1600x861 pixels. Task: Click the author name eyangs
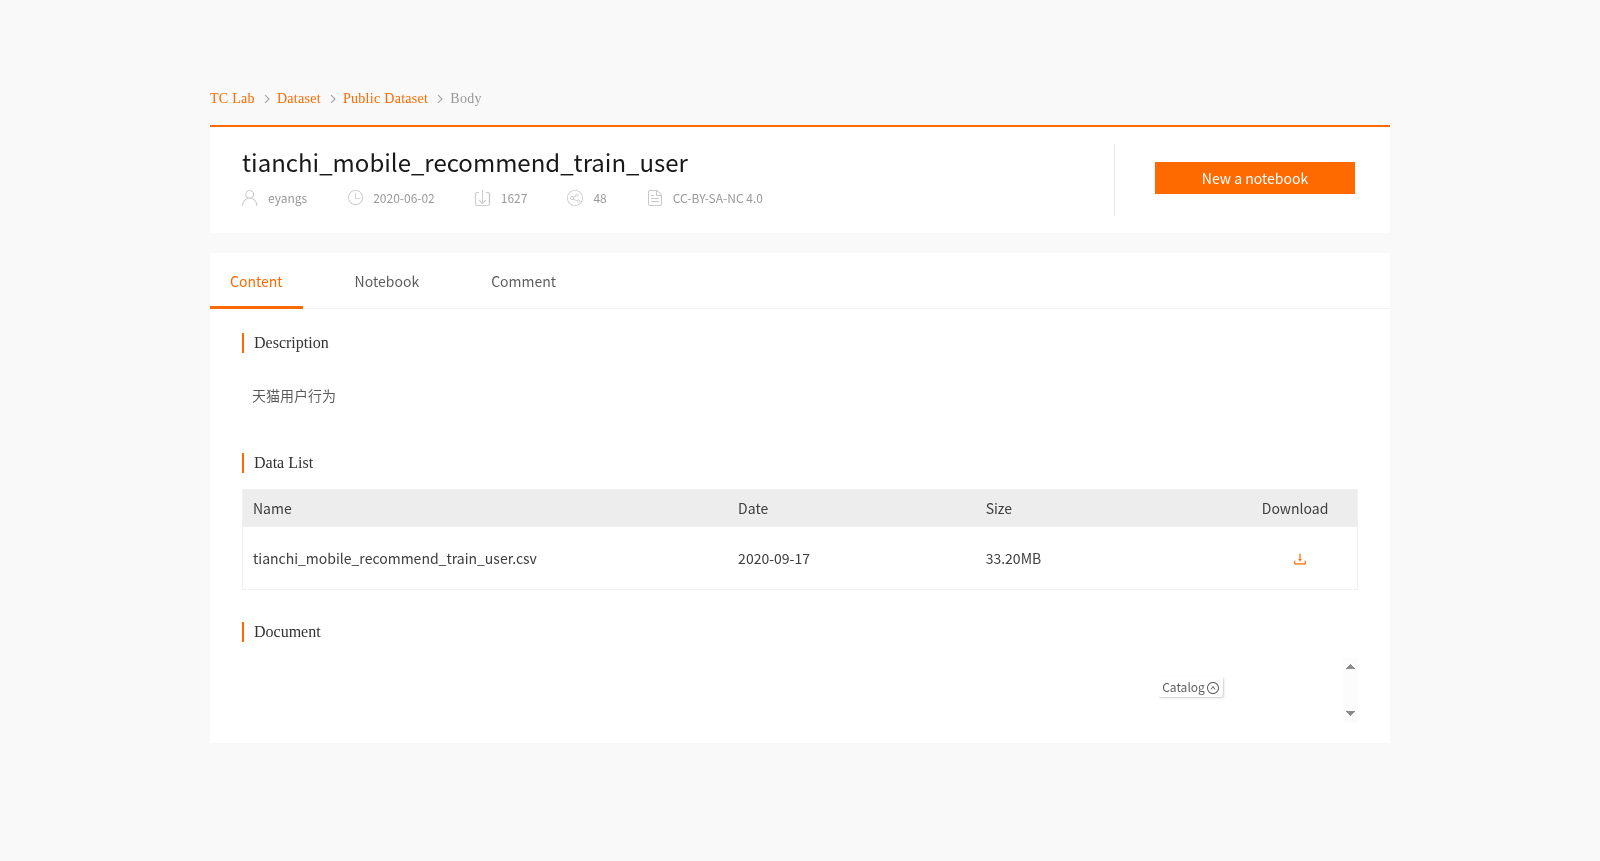(x=287, y=199)
